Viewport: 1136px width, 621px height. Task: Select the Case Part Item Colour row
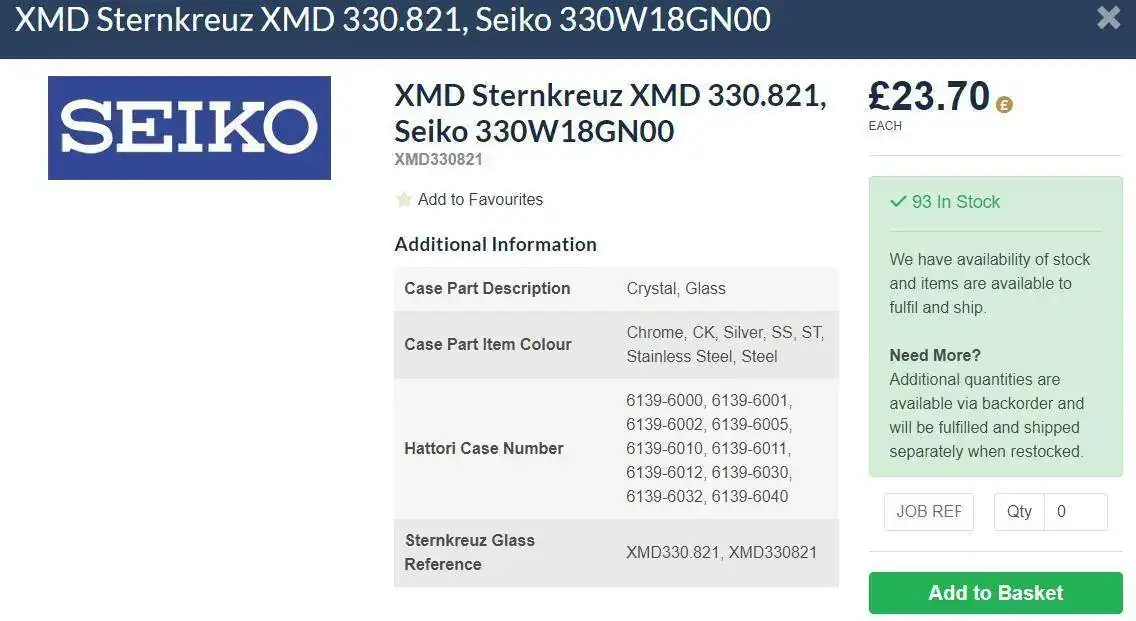click(617, 344)
